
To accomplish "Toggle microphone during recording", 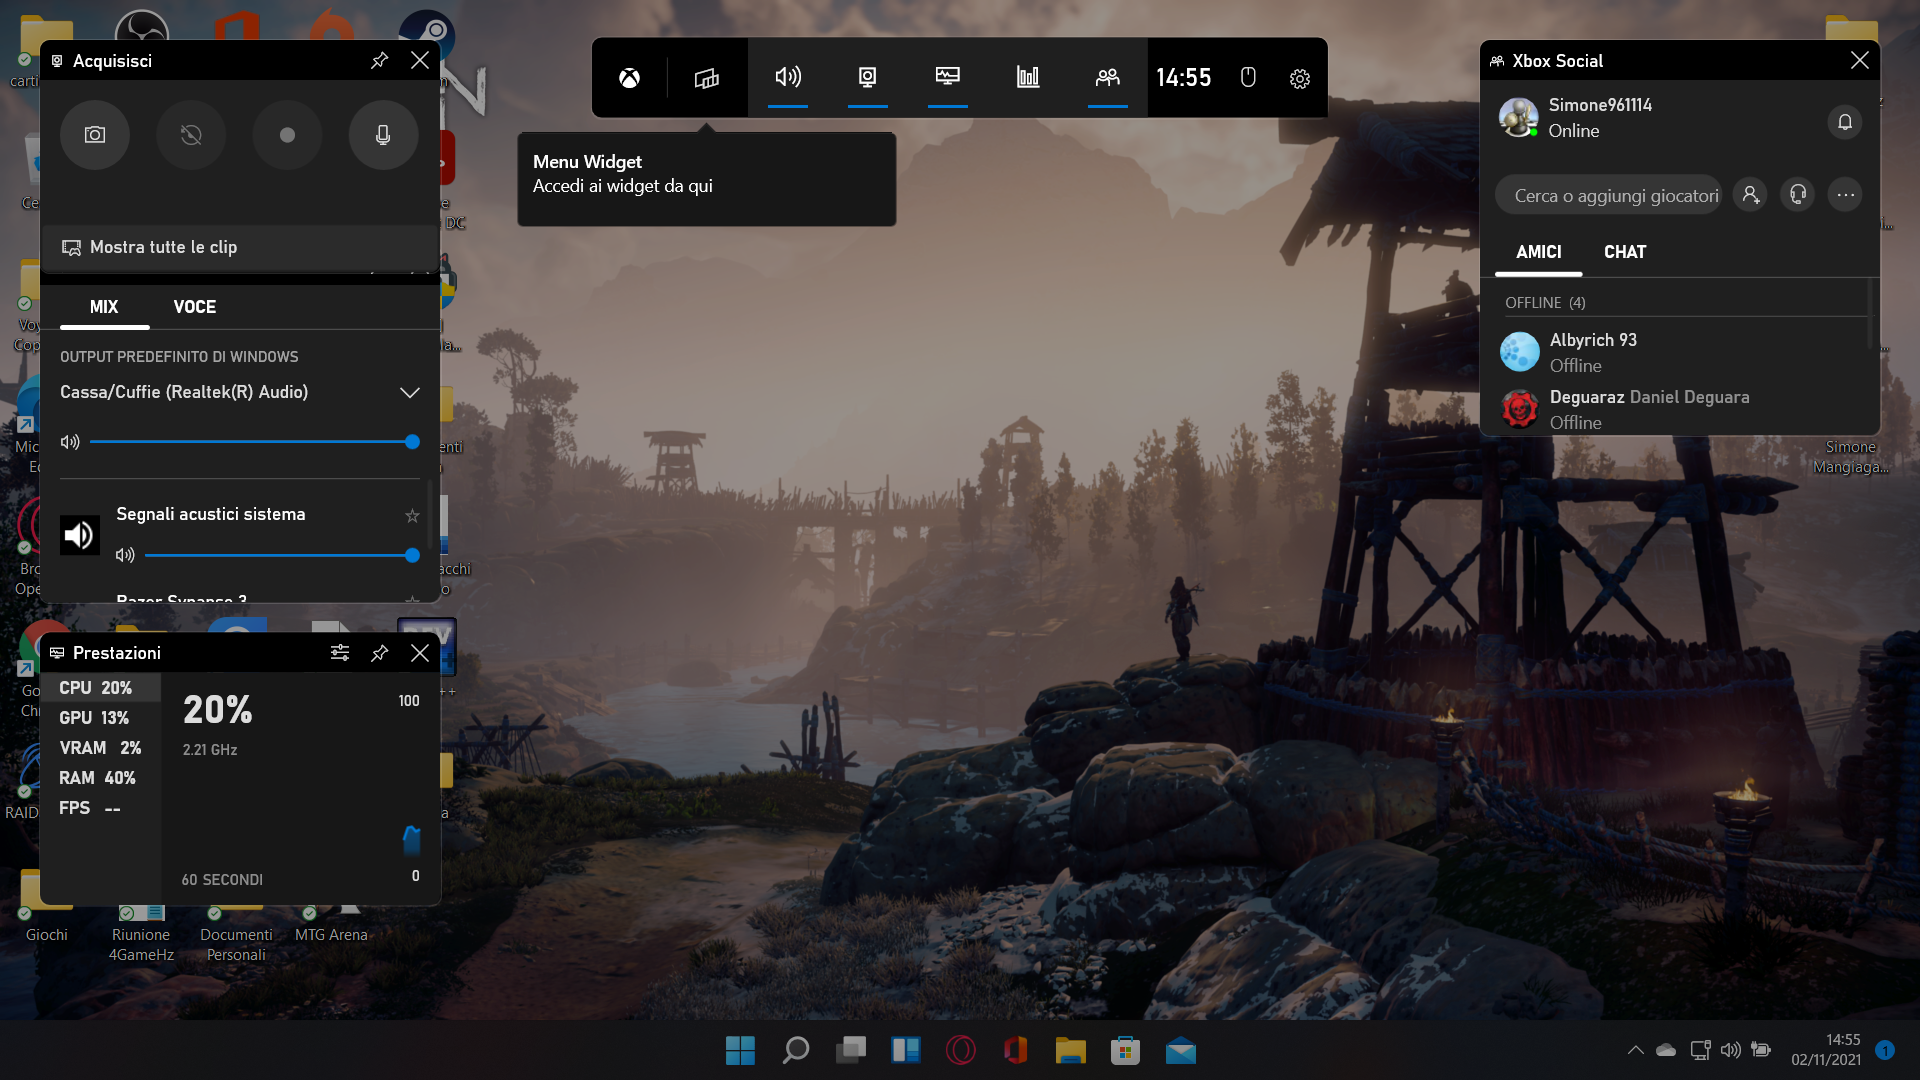I will (383, 135).
